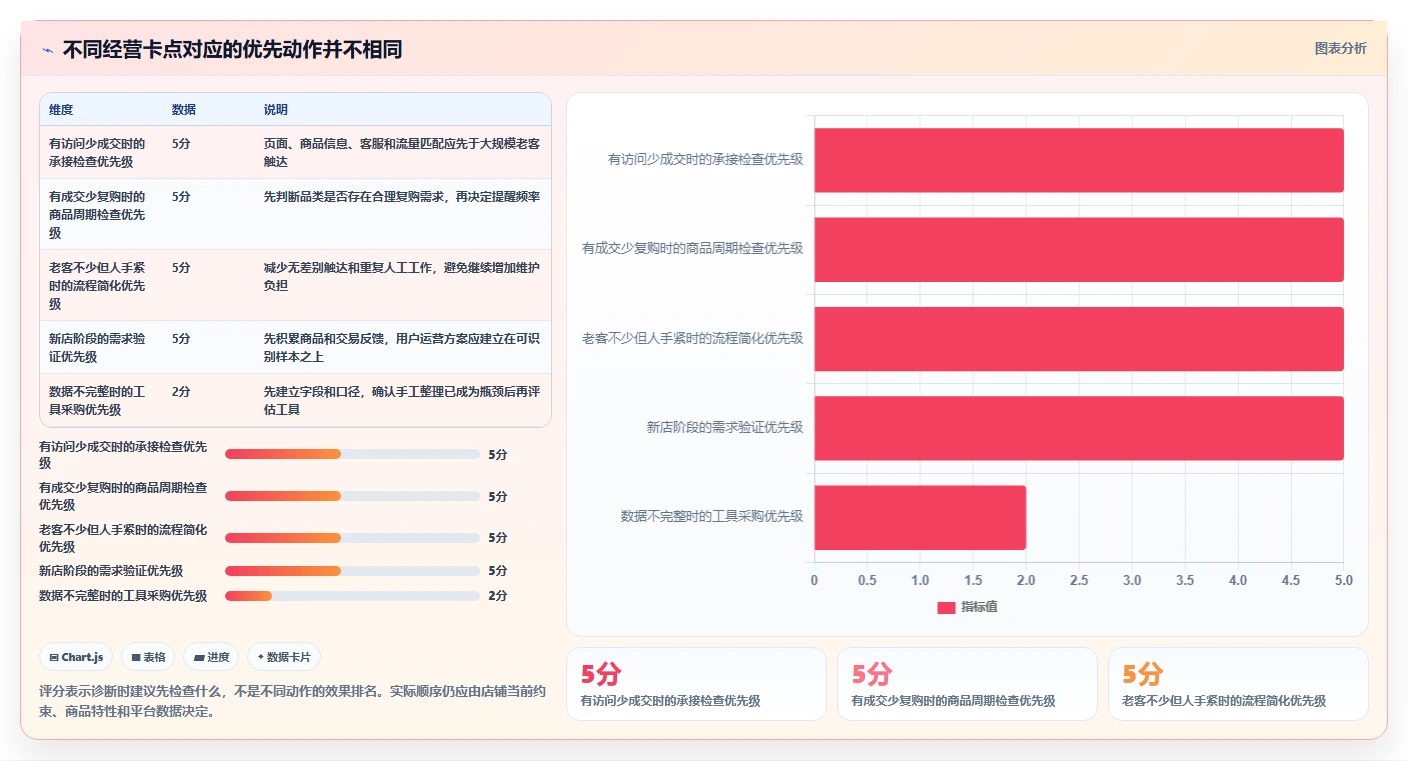Click progress bar for 数据不完整时的工具采购优先级

tap(352, 596)
